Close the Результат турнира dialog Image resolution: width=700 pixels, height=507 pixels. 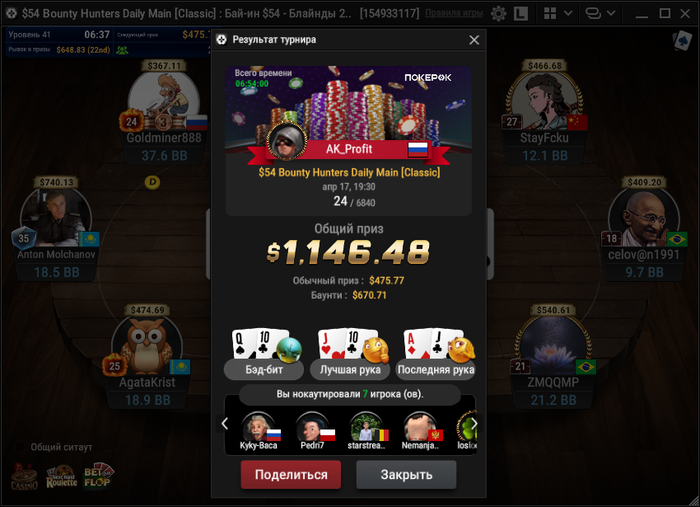point(474,40)
